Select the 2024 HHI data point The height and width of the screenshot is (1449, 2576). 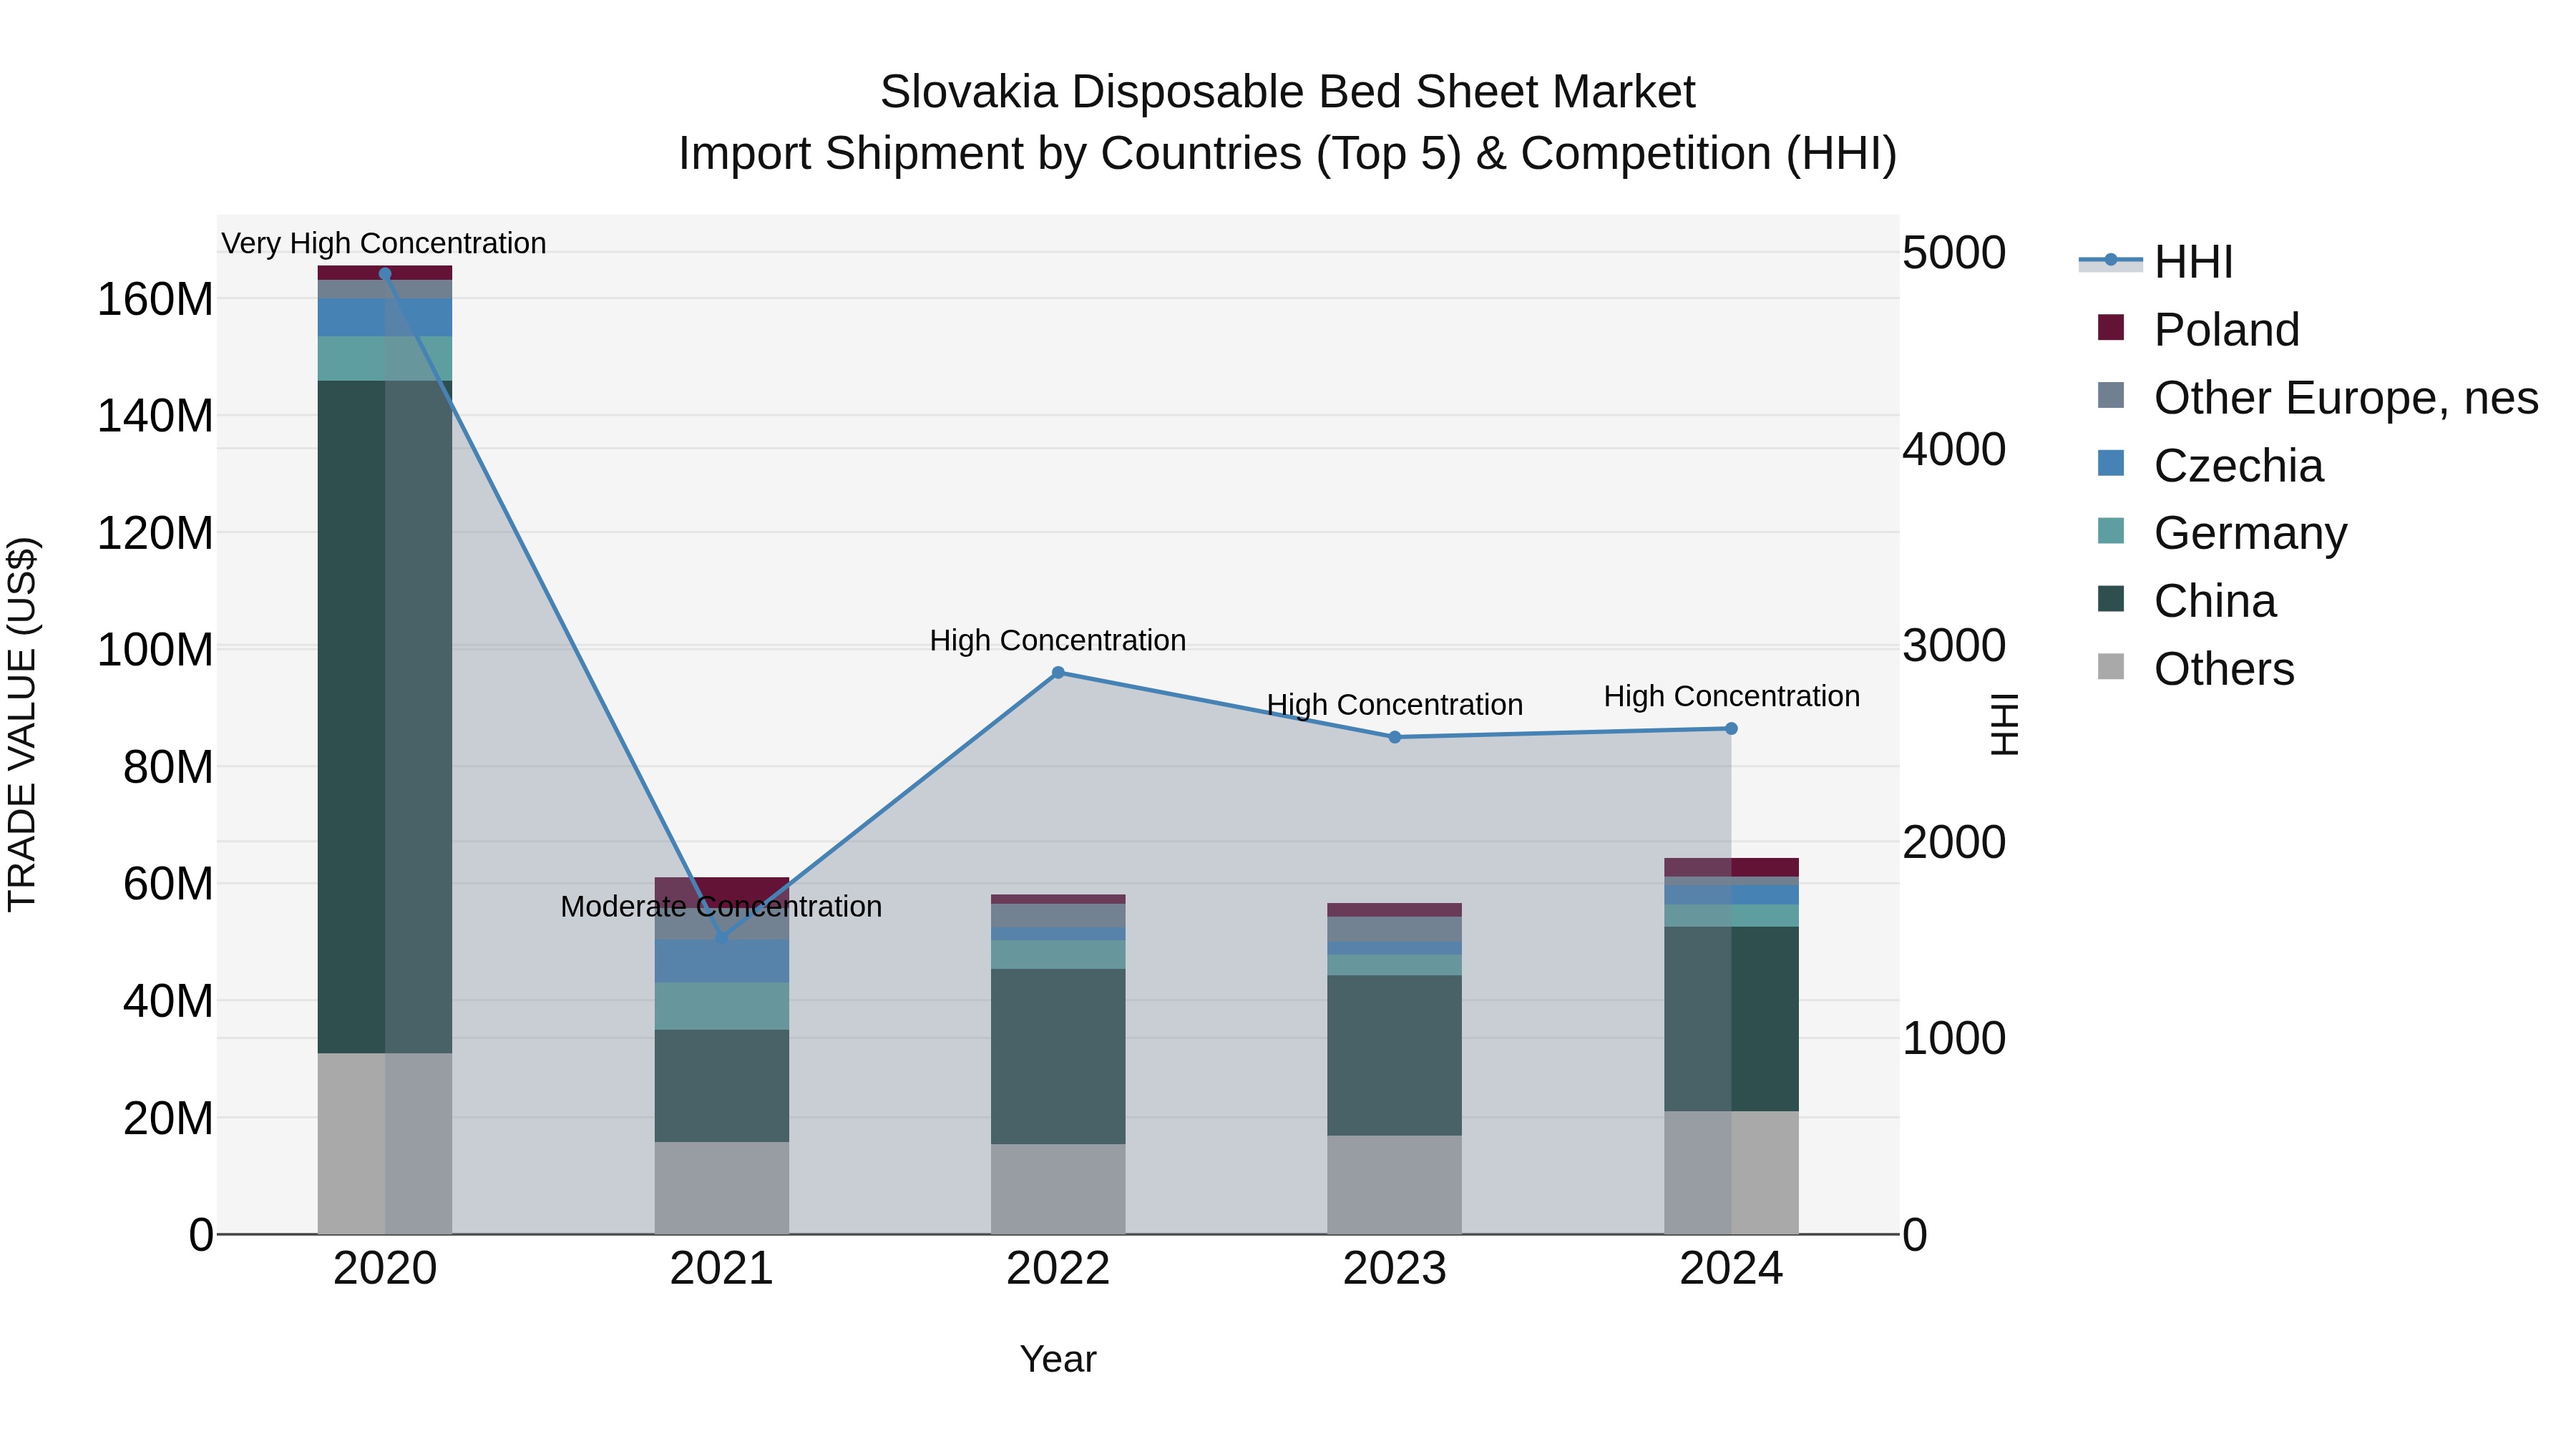pyautogui.click(x=1732, y=729)
